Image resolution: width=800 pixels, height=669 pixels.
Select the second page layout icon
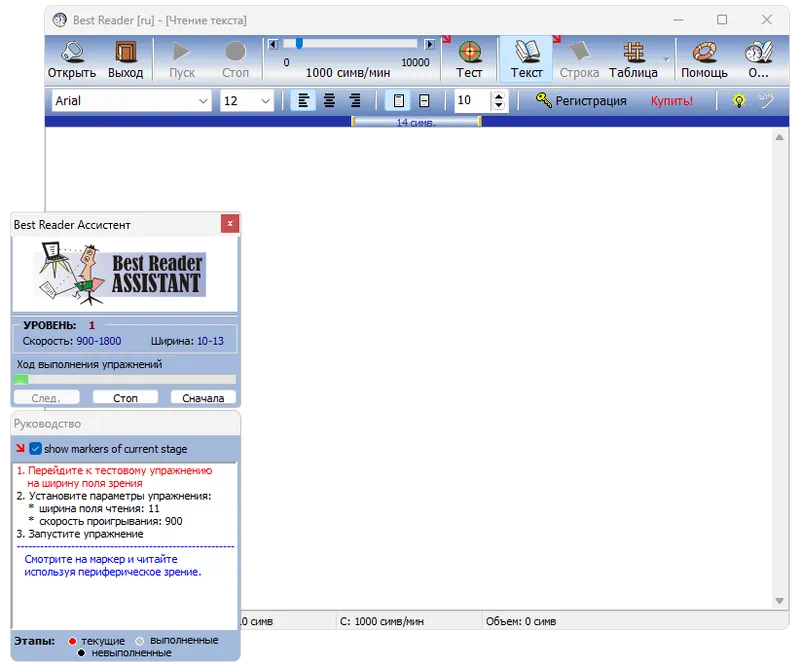[x=424, y=101]
